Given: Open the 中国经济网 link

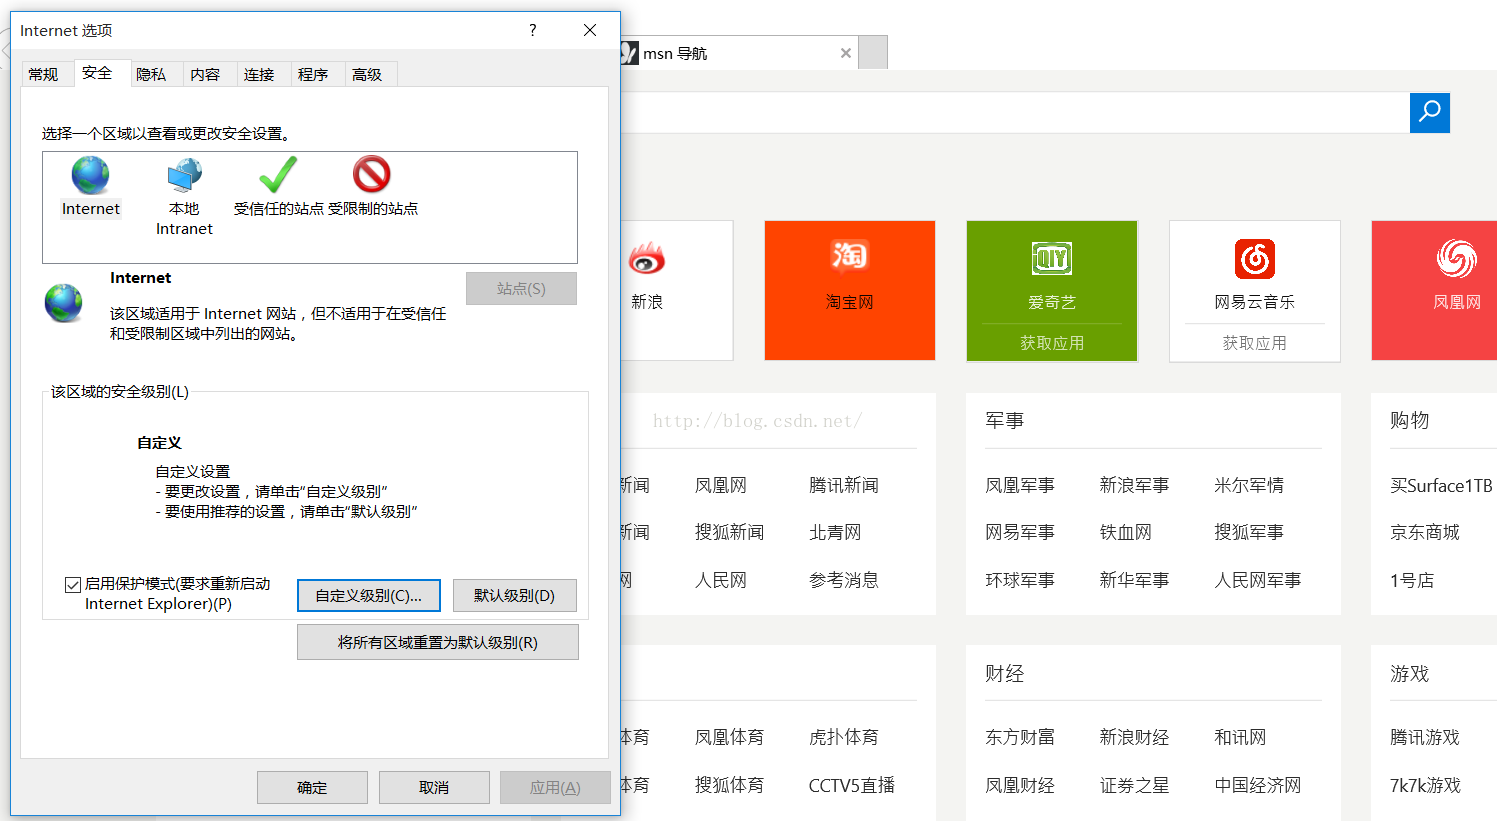Looking at the screenshot, I should [1258, 785].
